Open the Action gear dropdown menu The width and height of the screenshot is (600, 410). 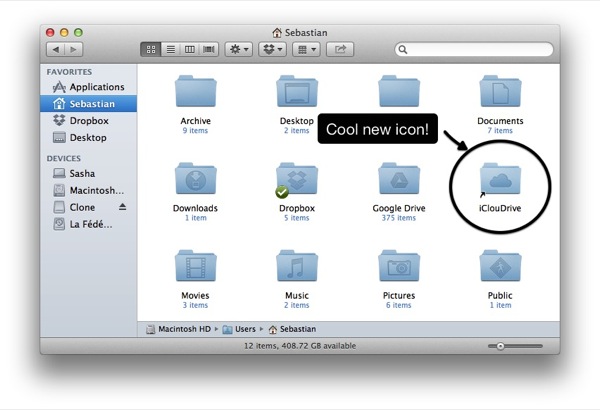(x=239, y=49)
